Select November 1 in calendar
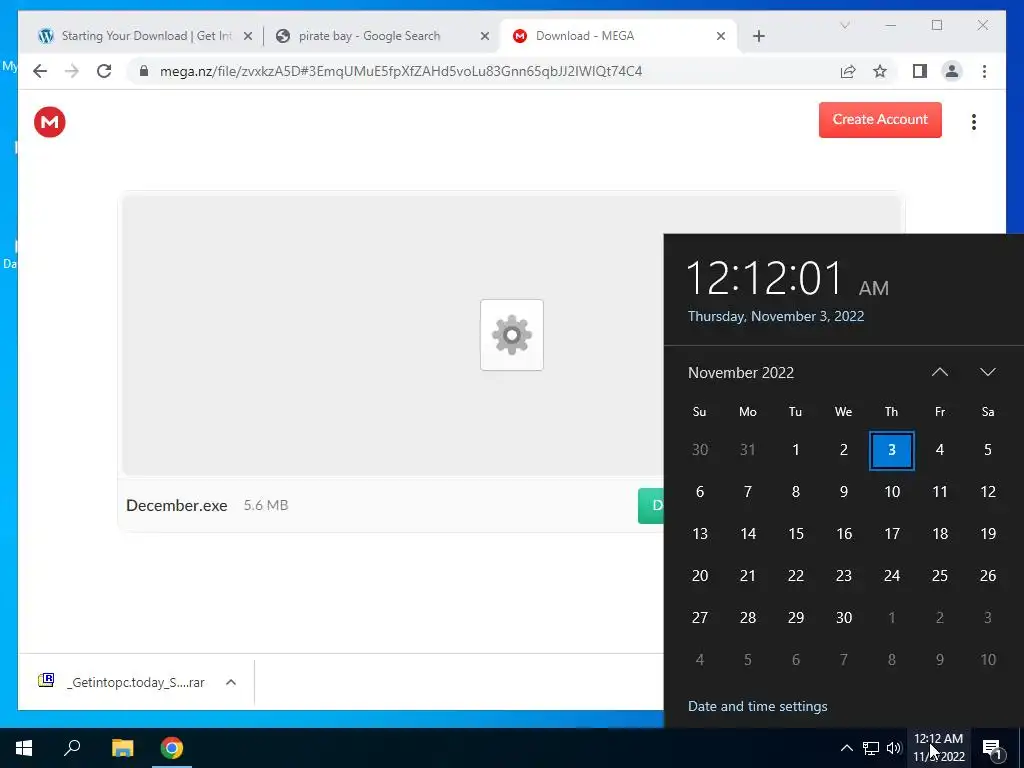This screenshot has width=1024, height=768. tap(795, 450)
